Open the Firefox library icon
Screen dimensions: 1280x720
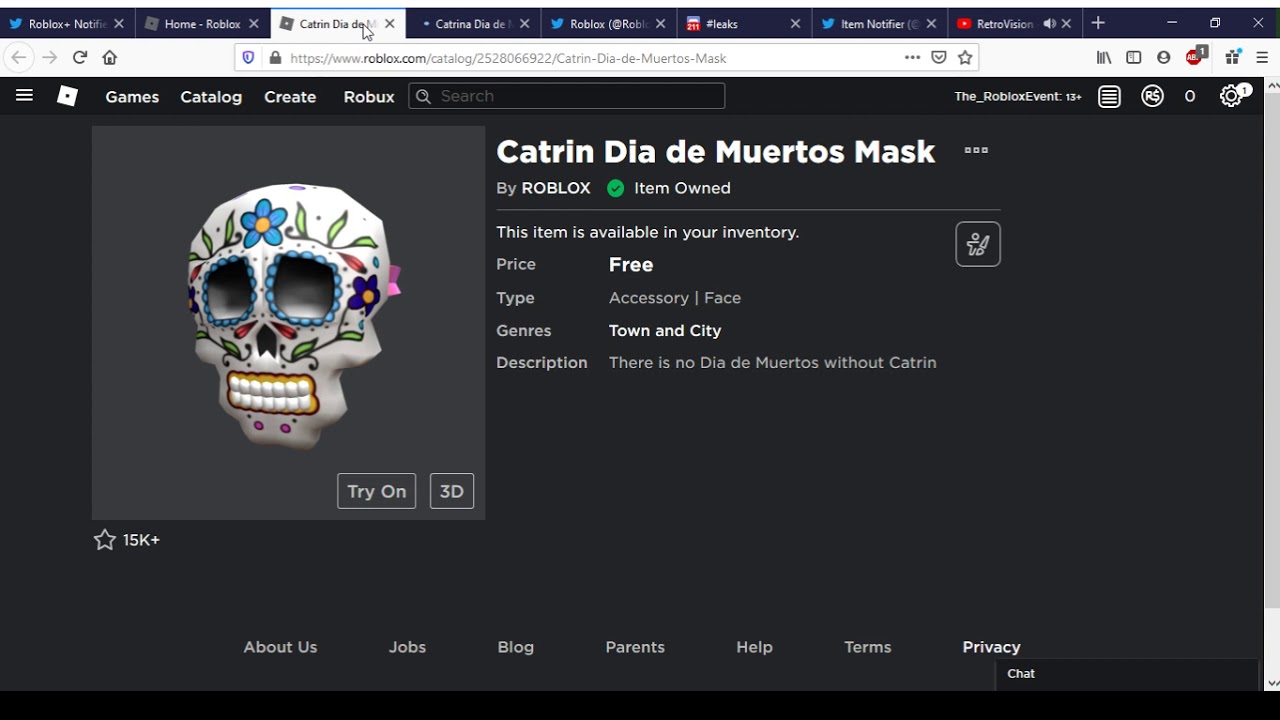[x=1104, y=58]
